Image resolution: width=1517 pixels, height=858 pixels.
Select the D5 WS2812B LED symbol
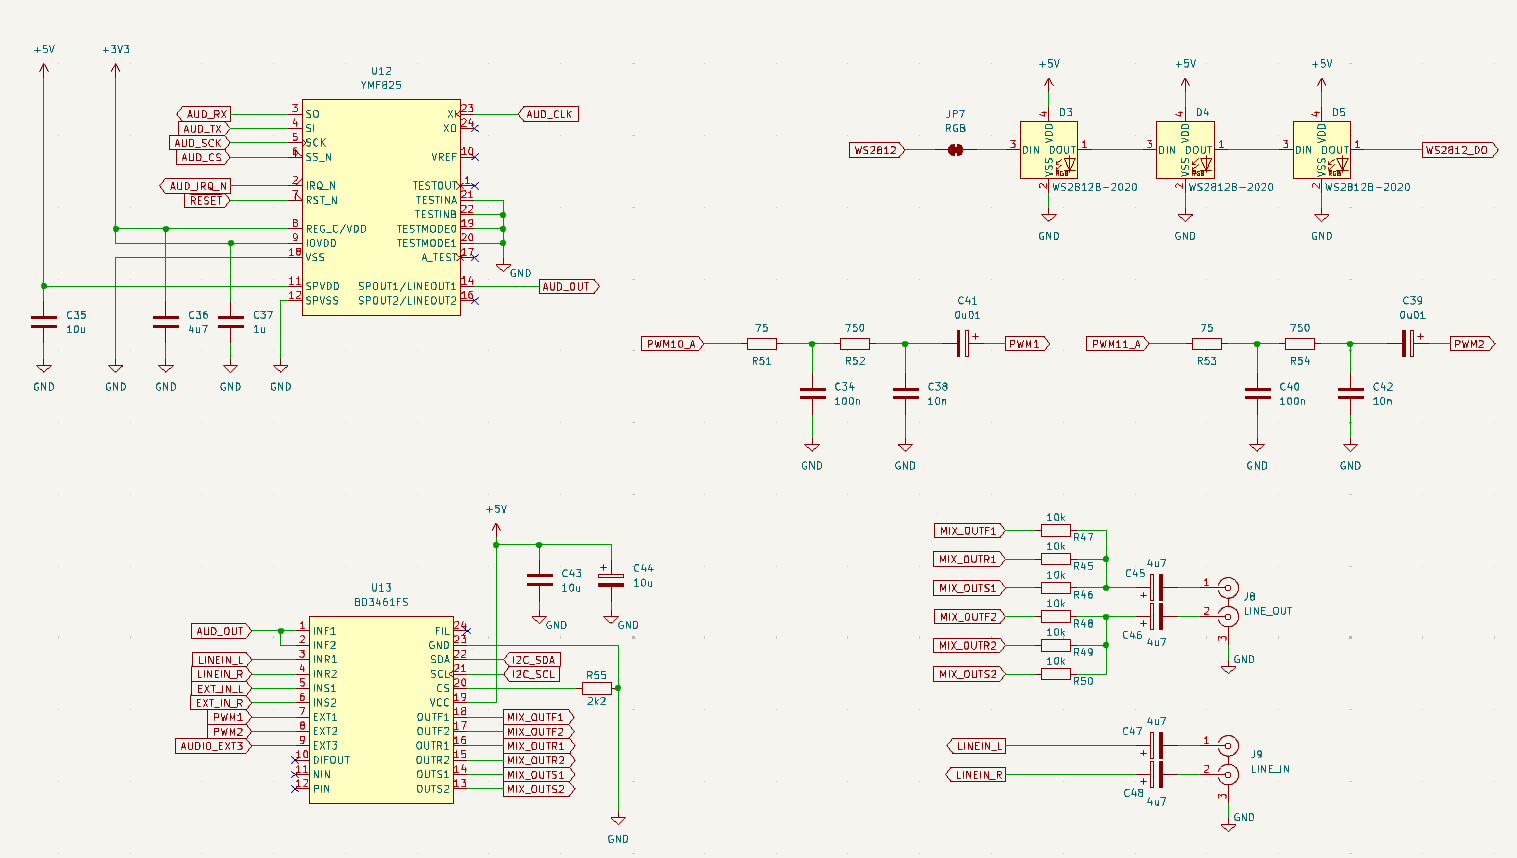click(x=1322, y=150)
